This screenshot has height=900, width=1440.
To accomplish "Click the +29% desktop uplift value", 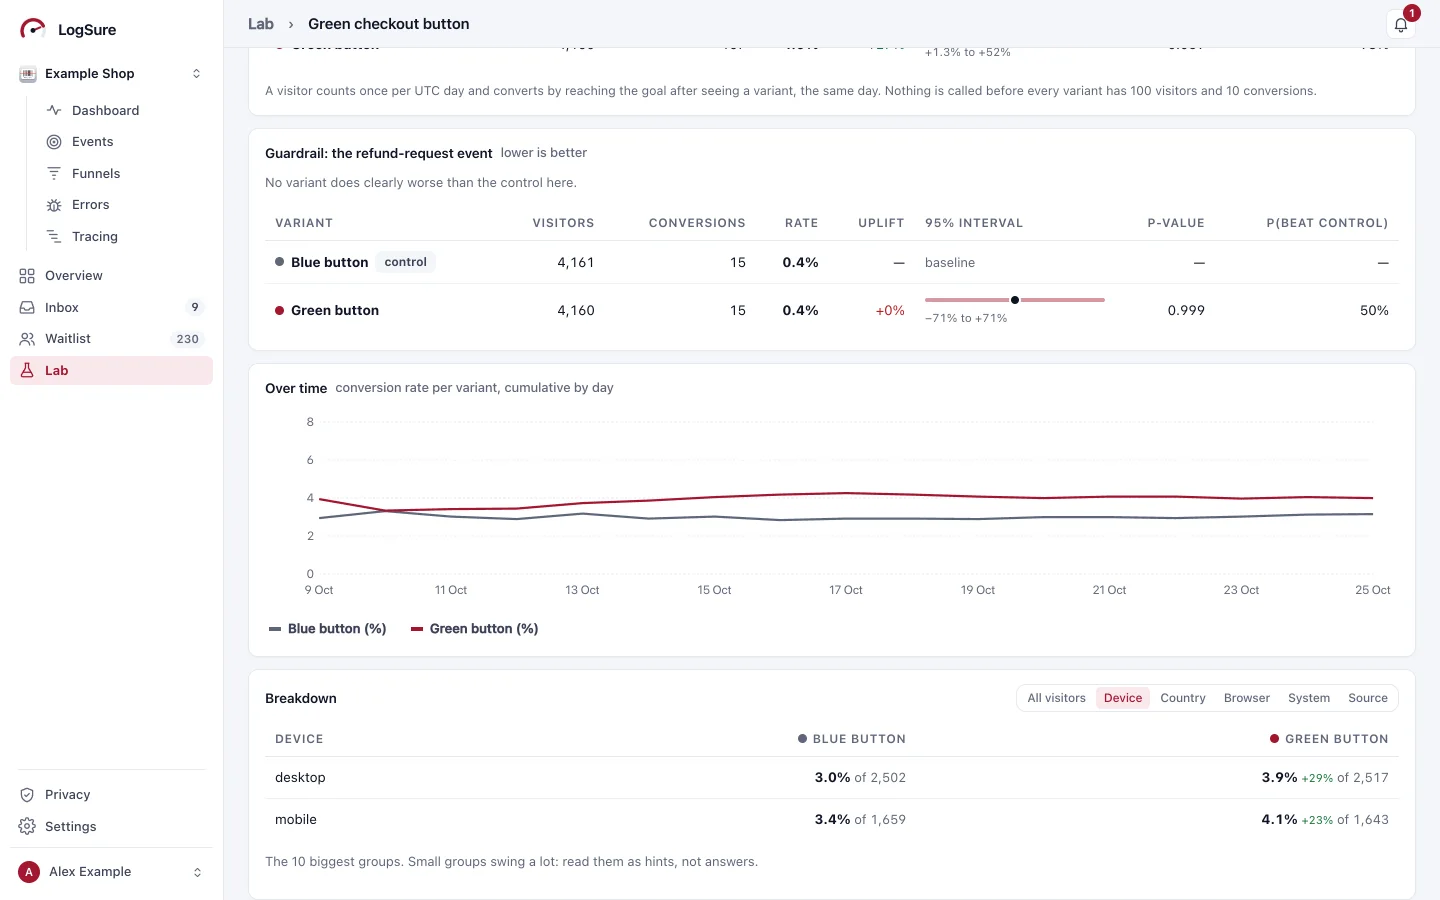I will click(x=1317, y=778).
